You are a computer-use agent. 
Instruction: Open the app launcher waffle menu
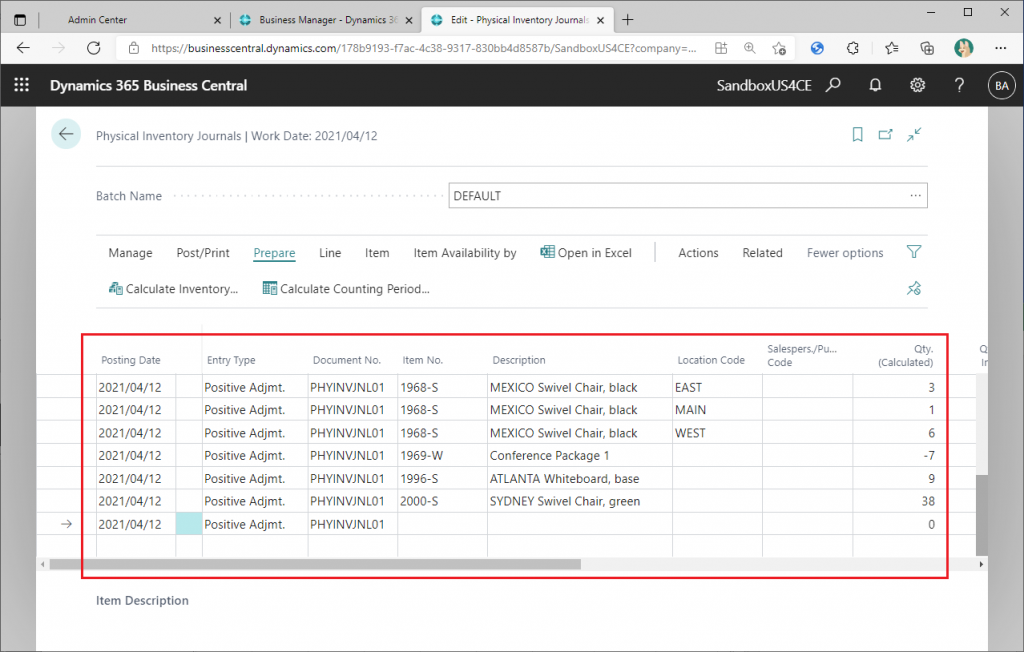22,85
